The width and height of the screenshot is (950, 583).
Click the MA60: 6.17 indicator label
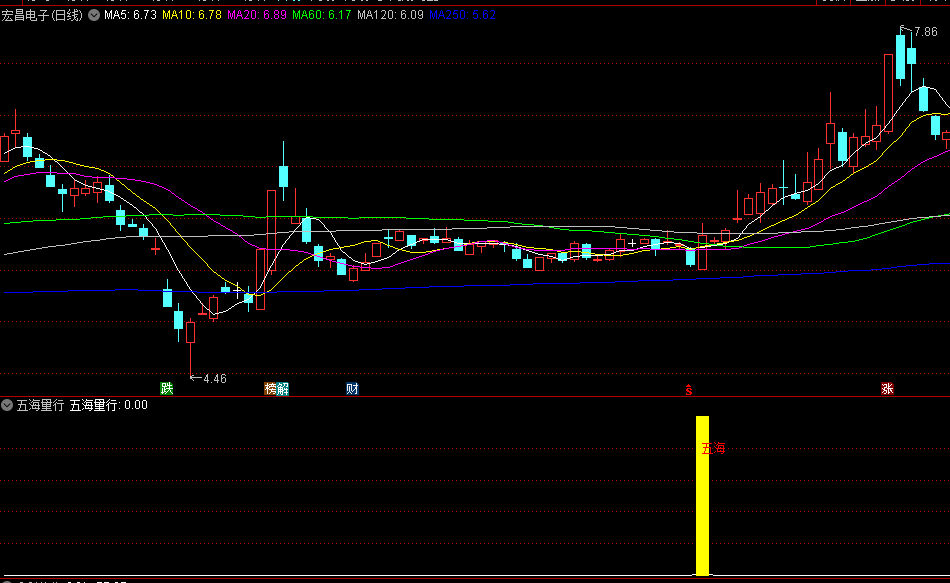(x=322, y=15)
